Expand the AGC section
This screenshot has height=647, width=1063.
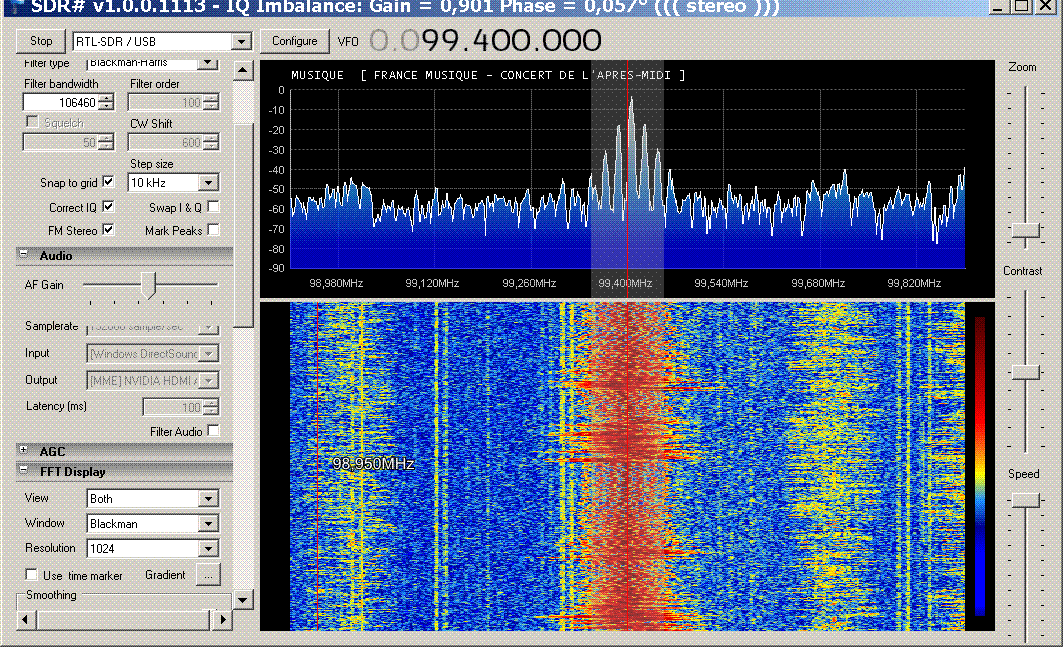(24, 450)
